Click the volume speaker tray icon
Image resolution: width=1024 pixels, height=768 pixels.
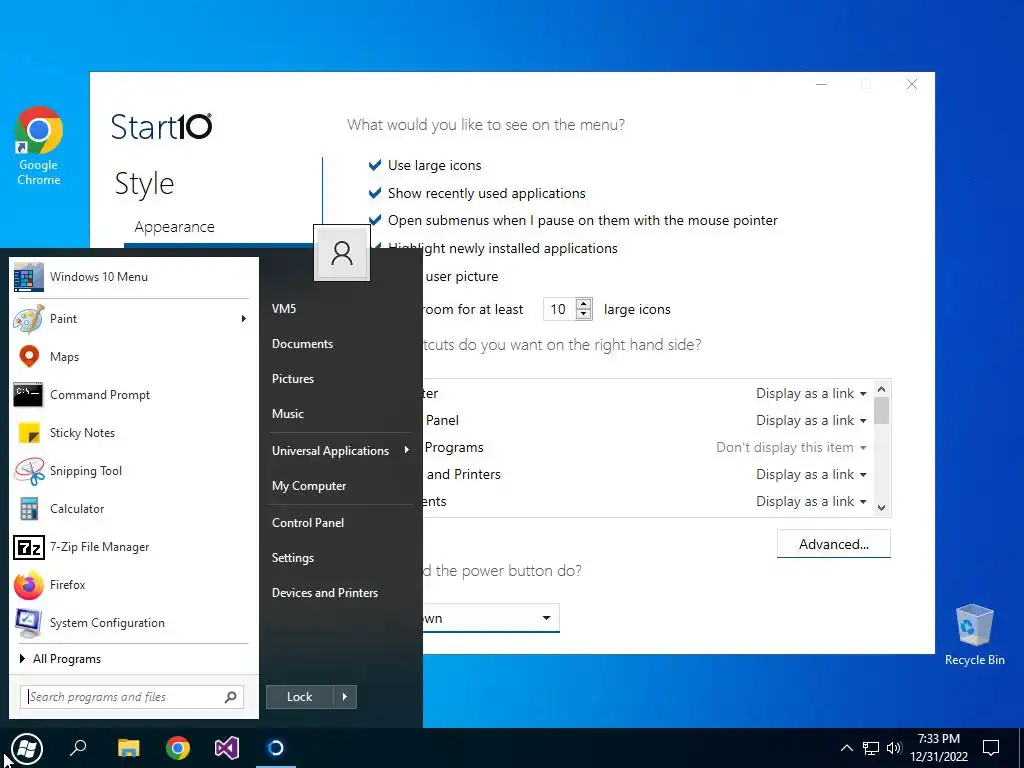(x=894, y=748)
